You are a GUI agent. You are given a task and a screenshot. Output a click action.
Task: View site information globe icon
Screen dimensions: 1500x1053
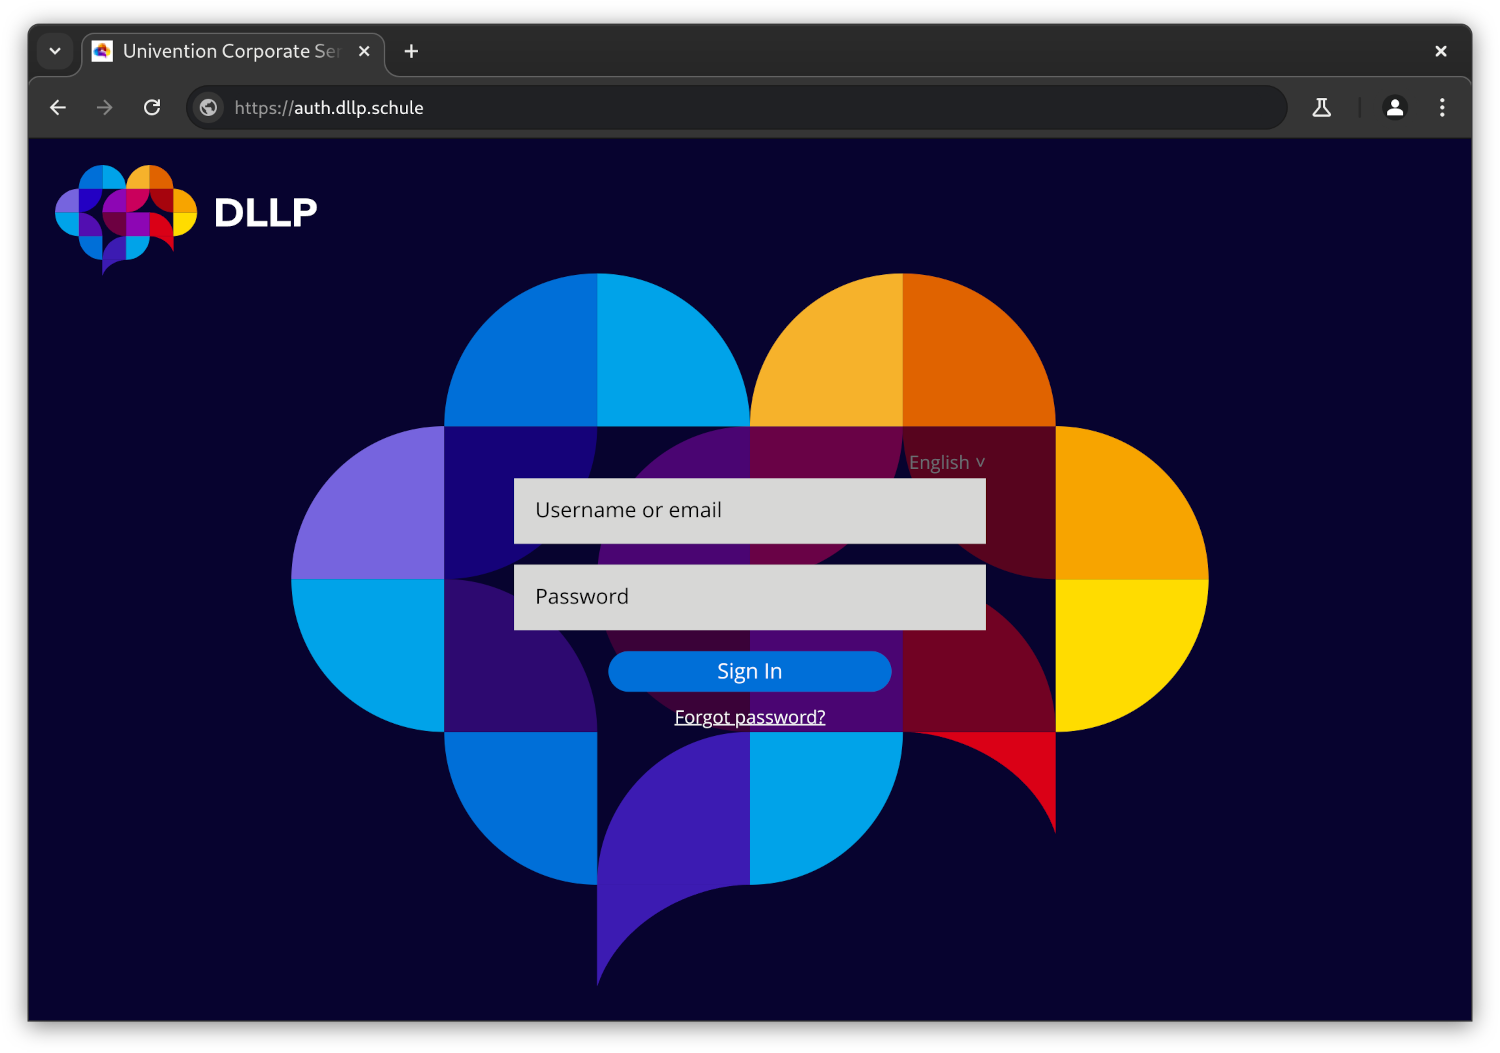[x=208, y=107]
